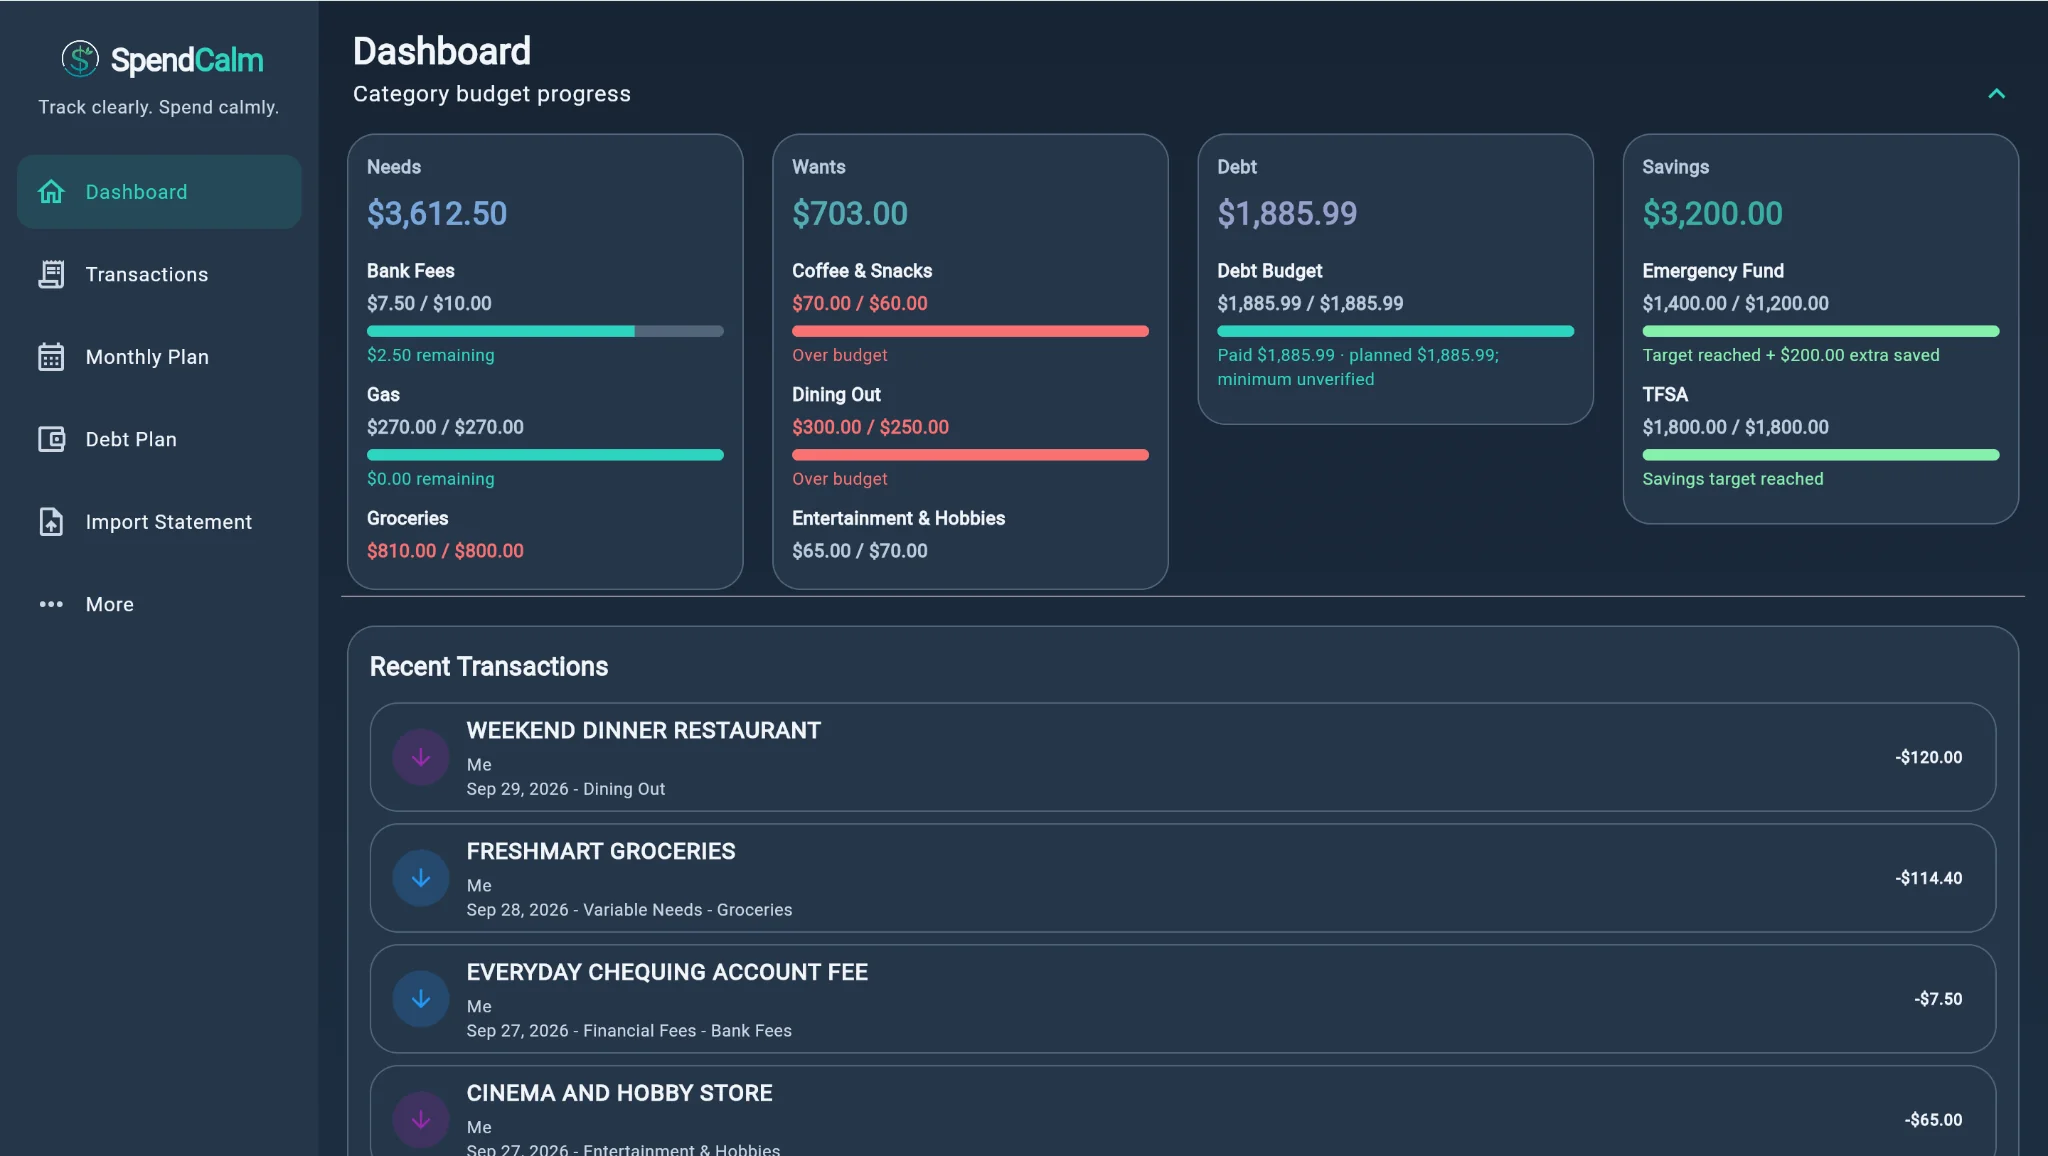Click the Wants total $703.00
The image size is (2048, 1156).
[x=850, y=213]
